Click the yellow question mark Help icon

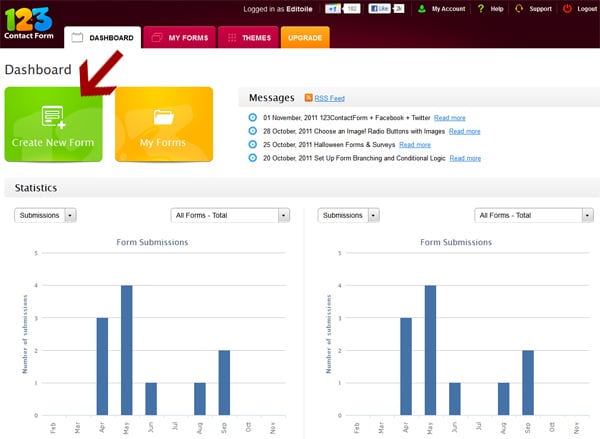(481, 8)
